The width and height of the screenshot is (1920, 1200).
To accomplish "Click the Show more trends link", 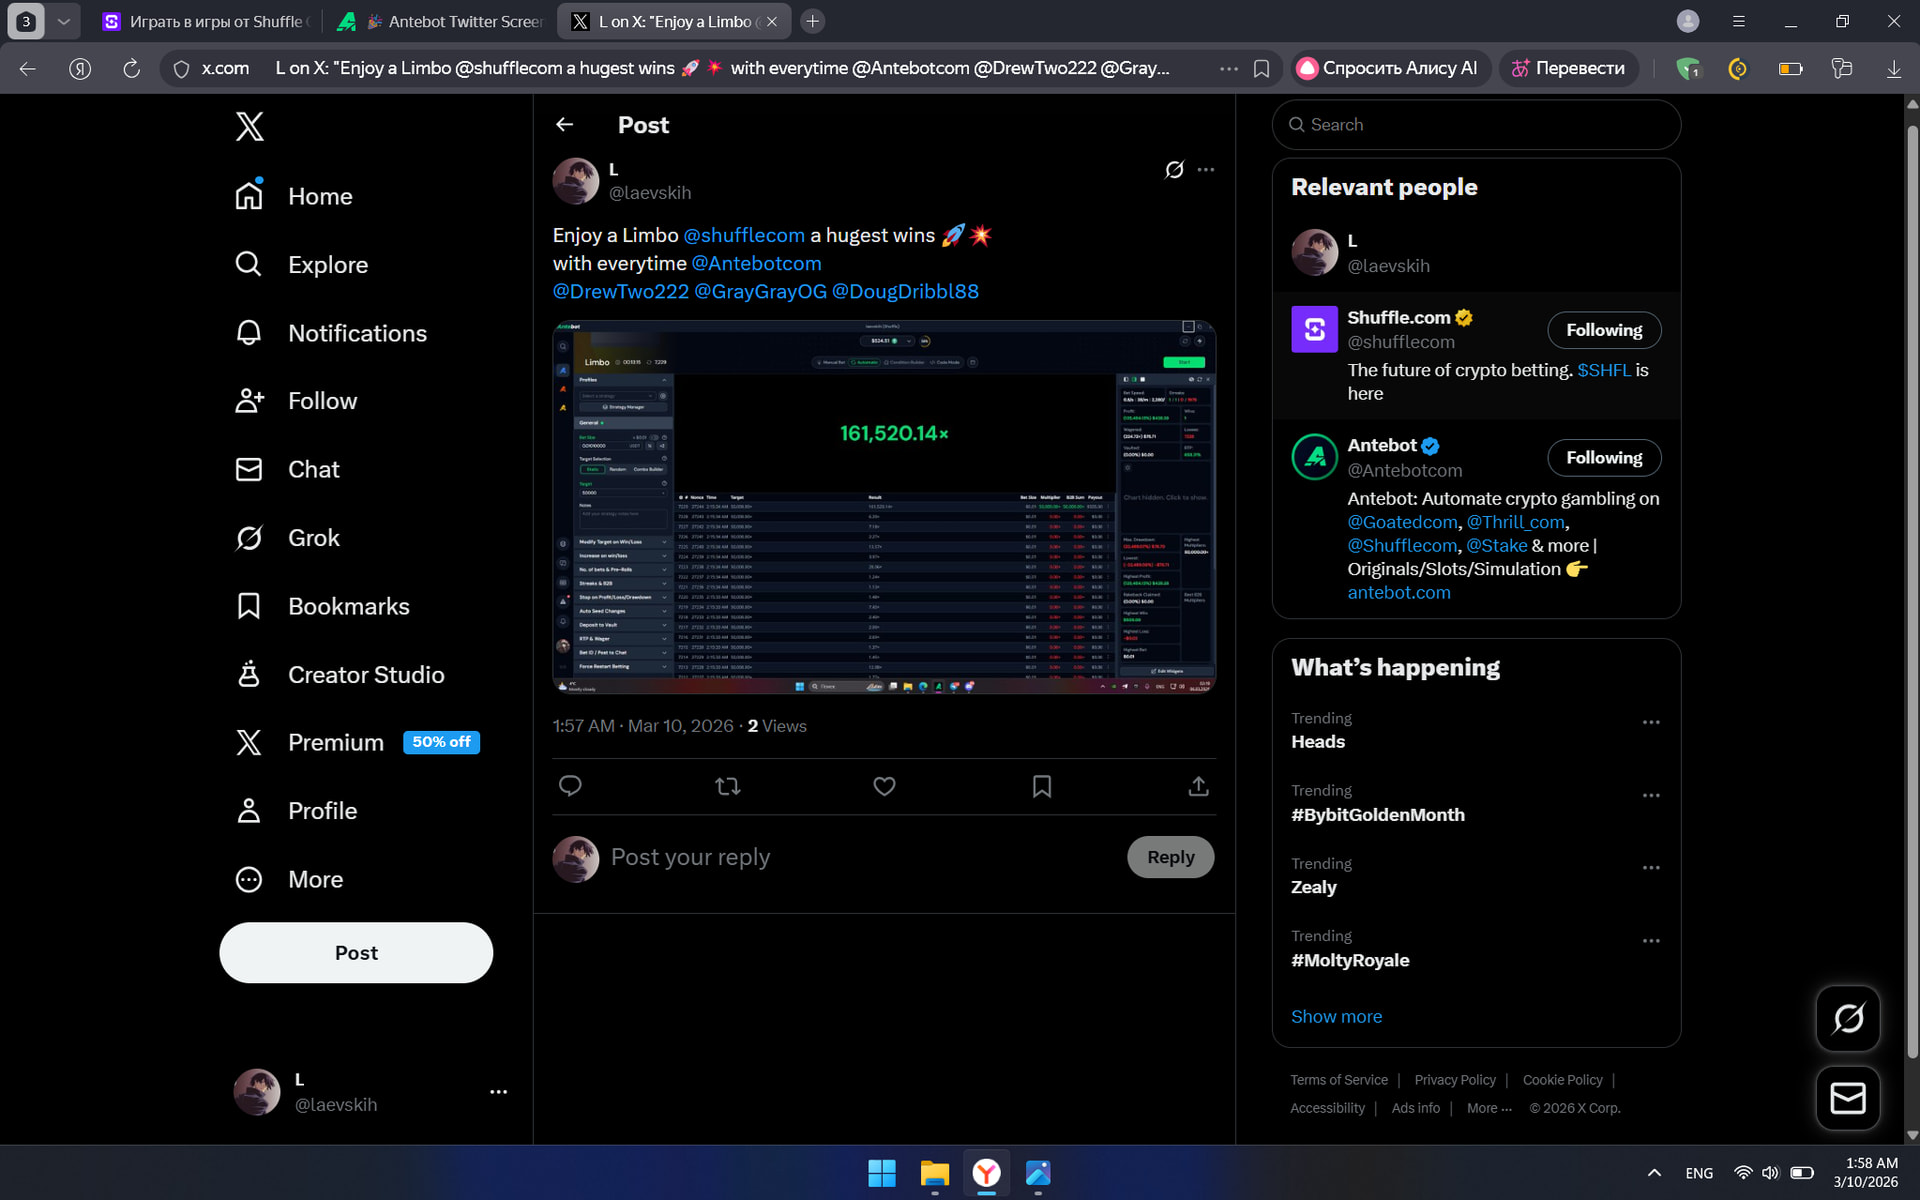I will click(1336, 1016).
